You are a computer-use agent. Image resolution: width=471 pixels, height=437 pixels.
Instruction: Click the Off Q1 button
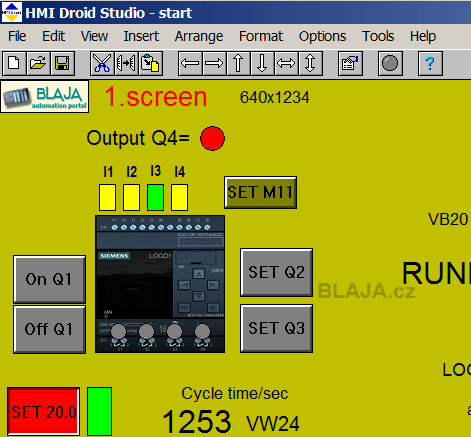click(49, 329)
